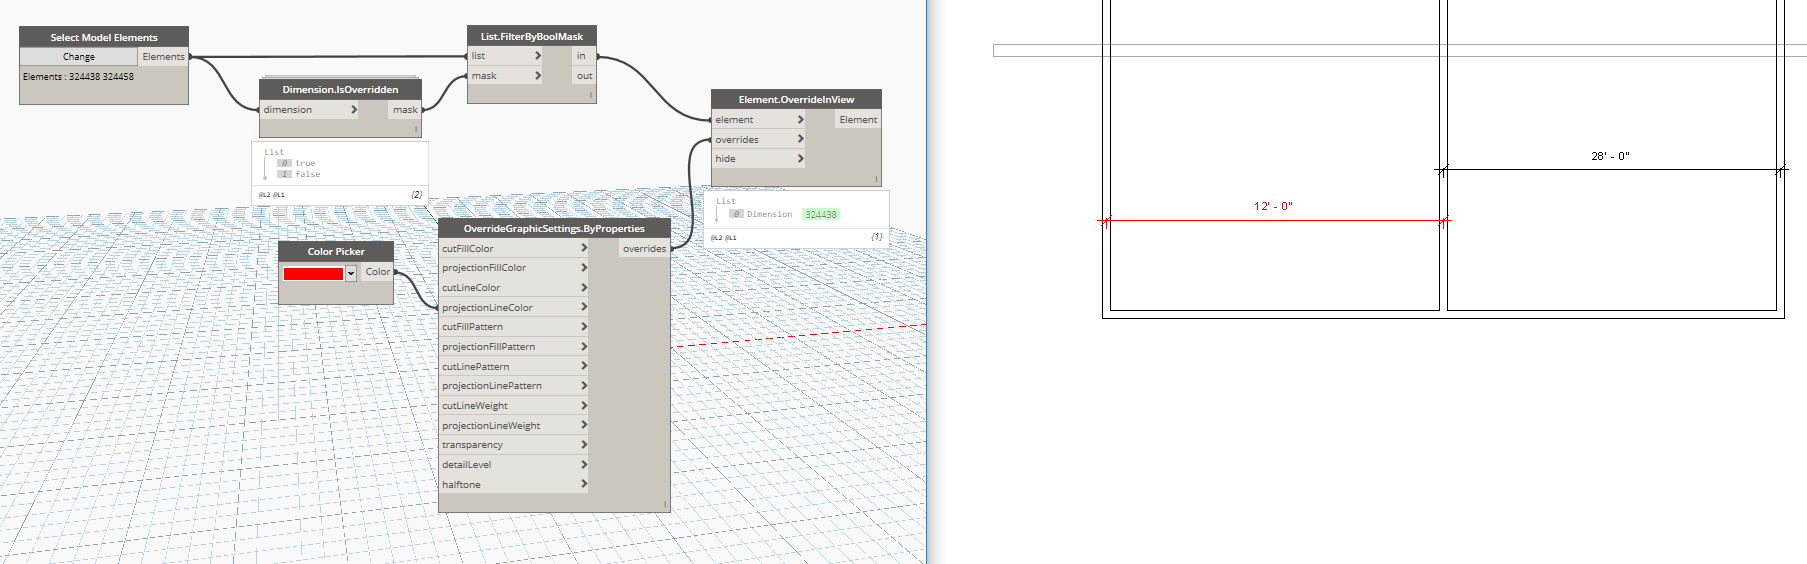Screen dimensions: 1807x564
Task: Click the overrides output port of OverrideGraphicSettings
Action: (644, 249)
